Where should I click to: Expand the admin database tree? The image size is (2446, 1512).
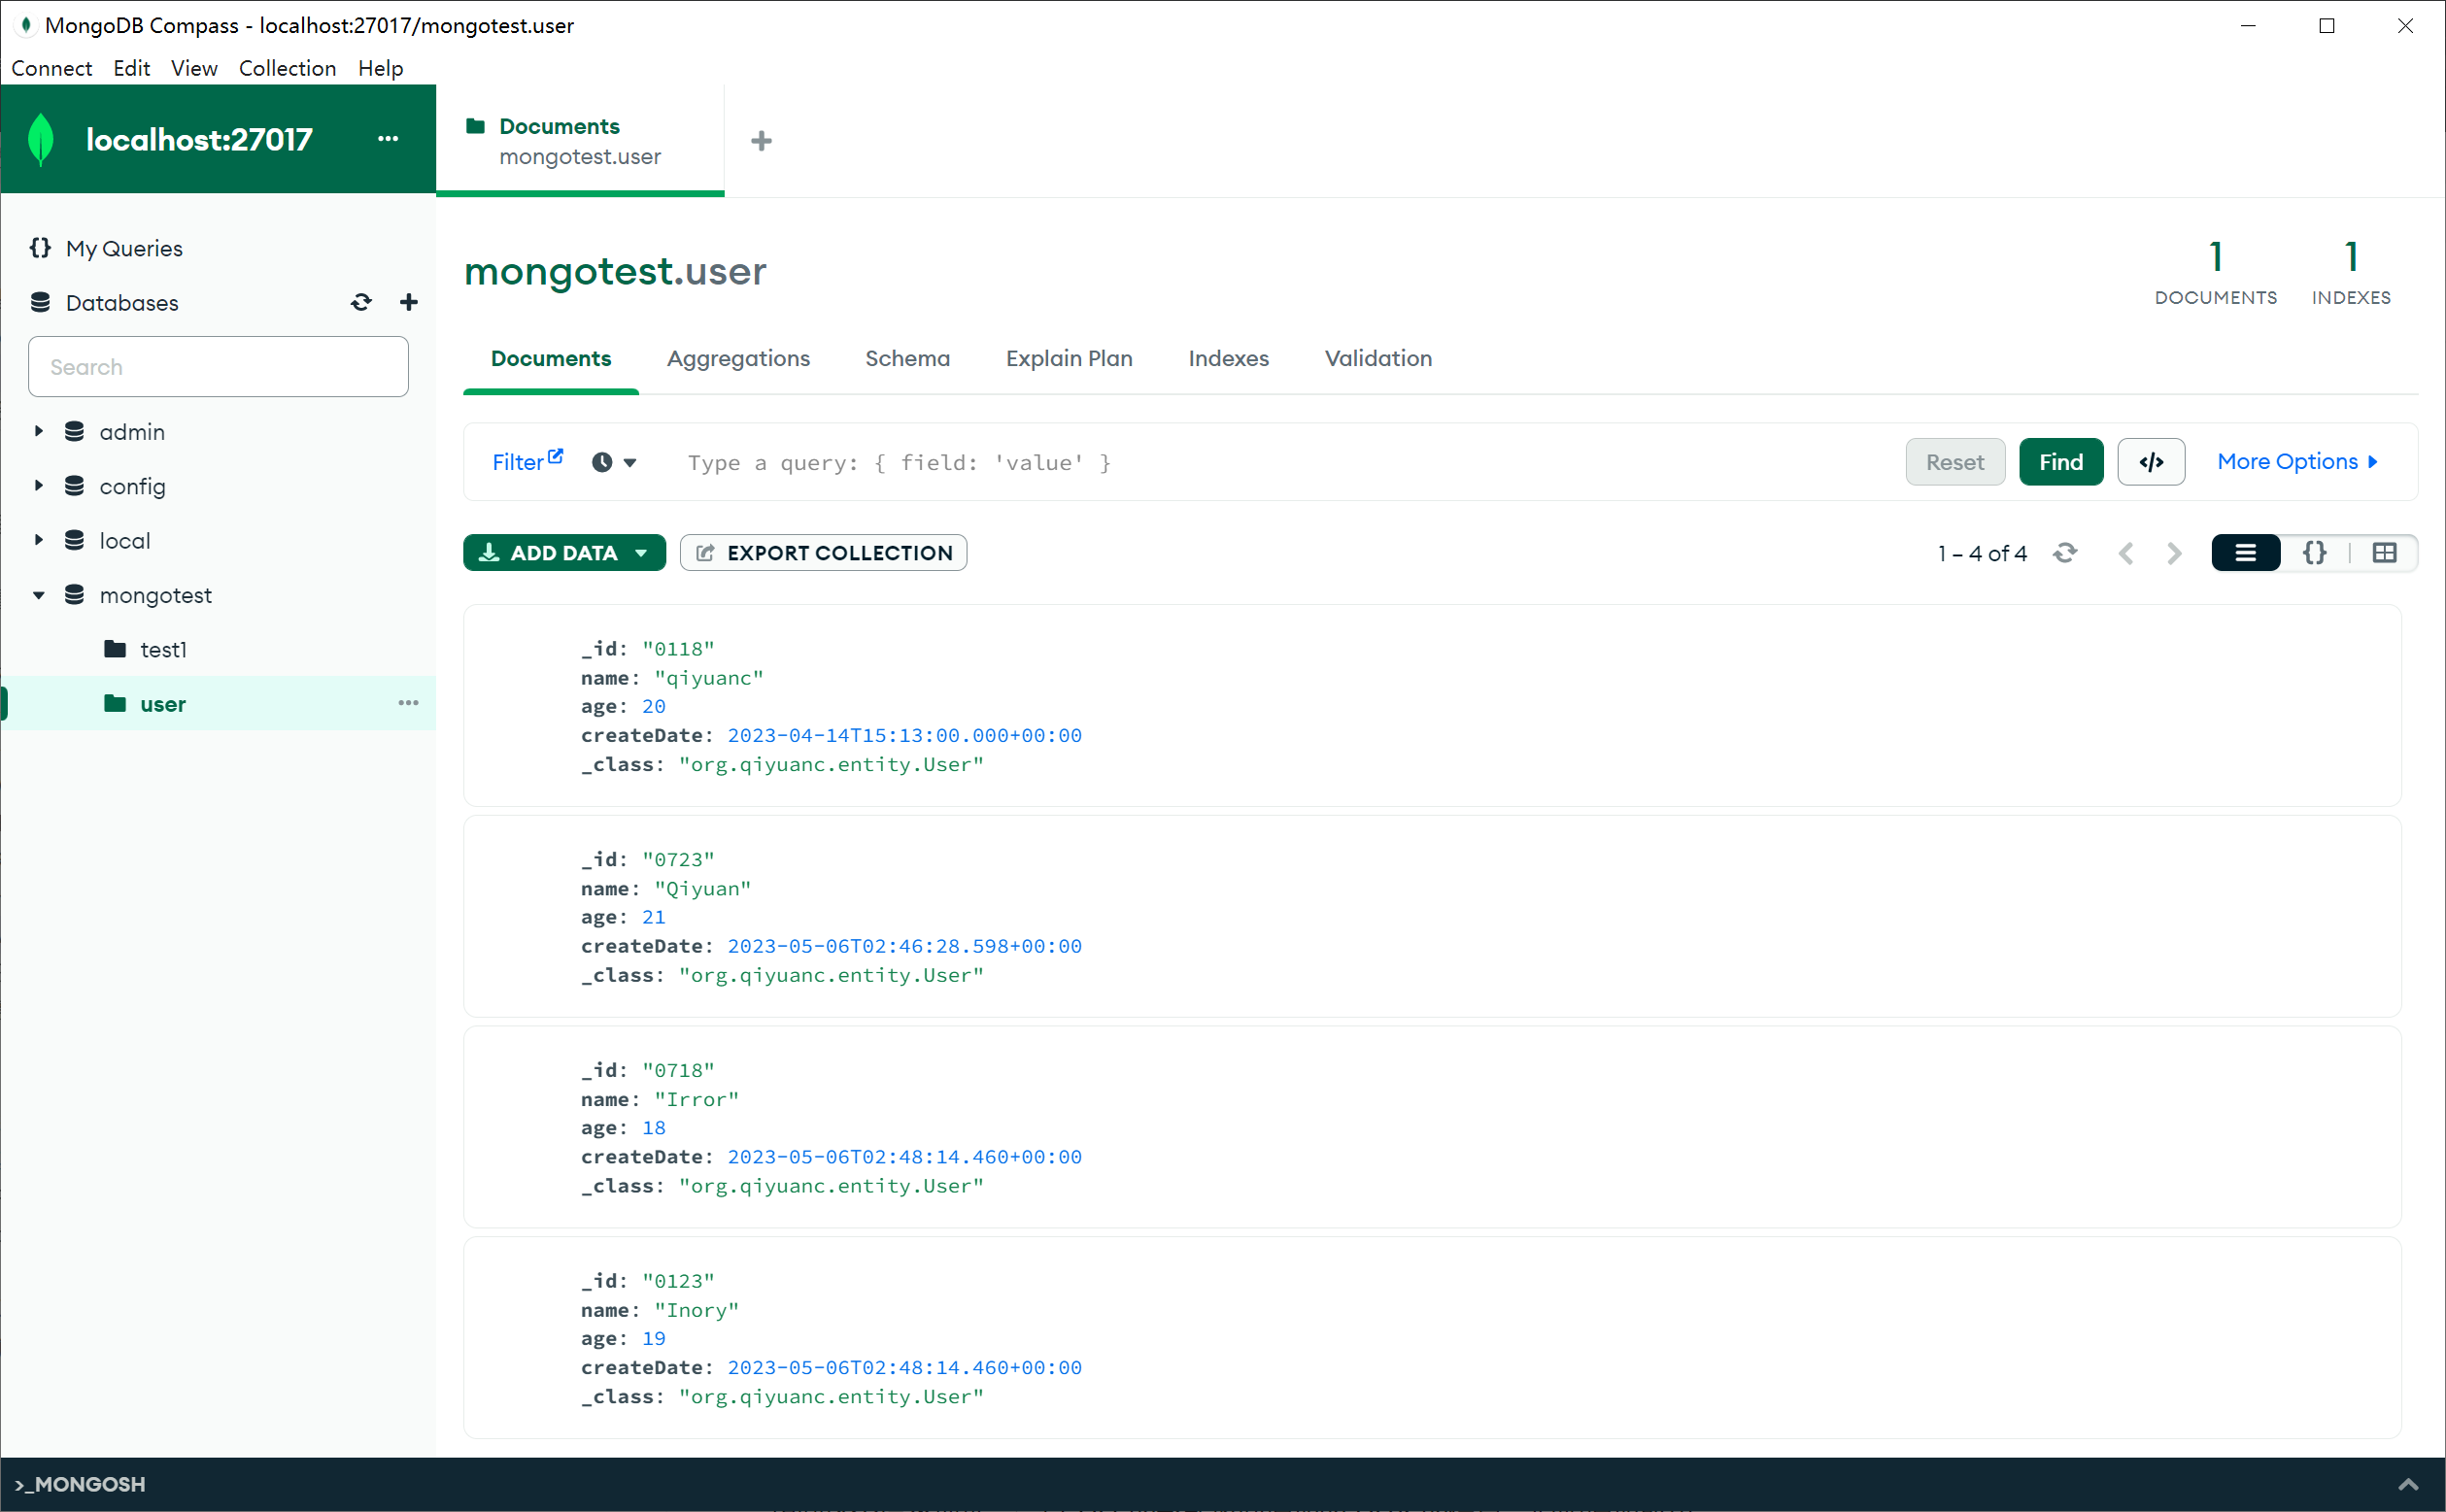click(39, 431)
